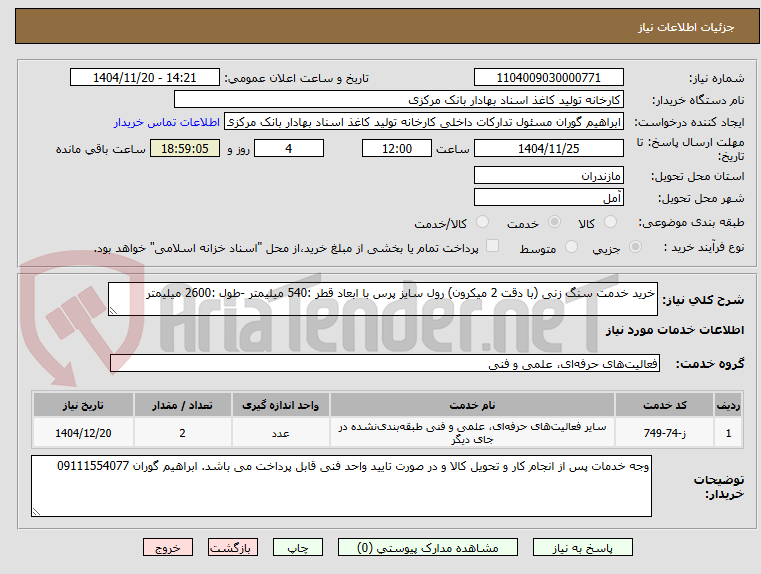This screenshot has height=574, width=761.
Task: Click the remaining days field showing 4
Action: [289, 148]
